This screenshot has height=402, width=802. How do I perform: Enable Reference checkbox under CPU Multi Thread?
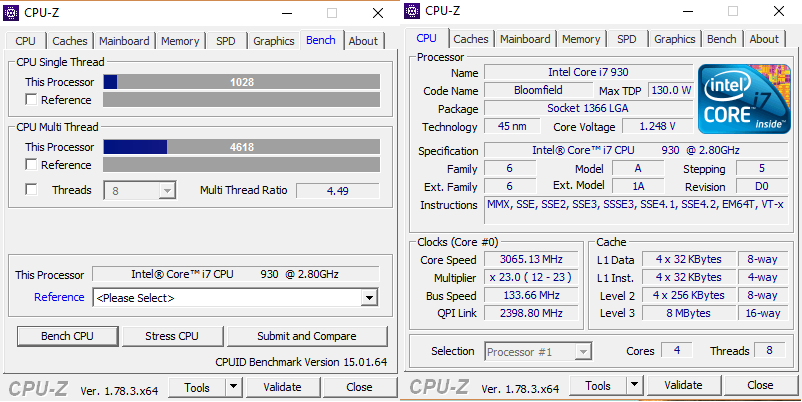pos(32,165)
